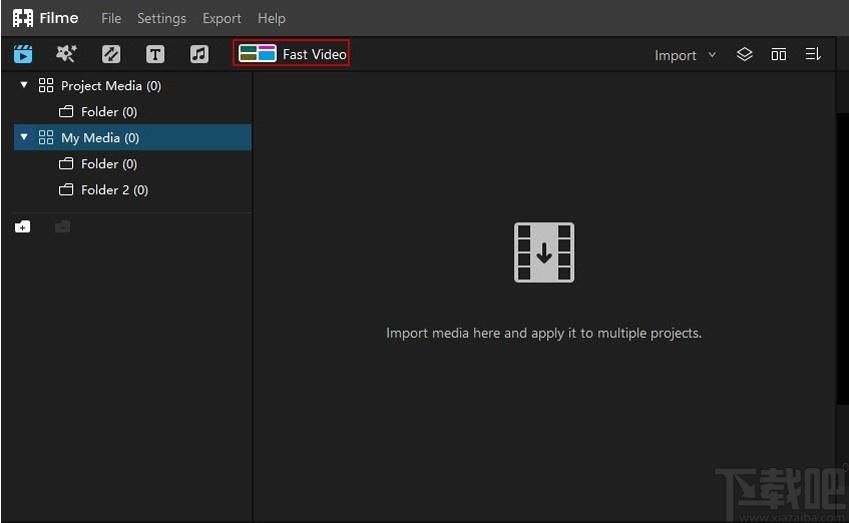Collapse the Project Media tree

coord(24,85)
